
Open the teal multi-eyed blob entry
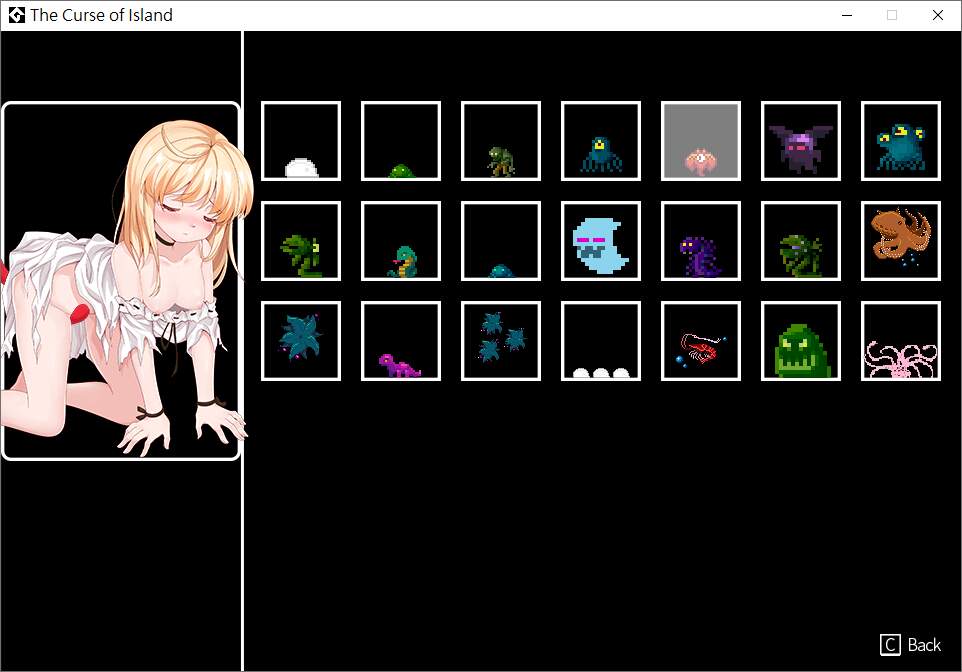click(901, 141)
